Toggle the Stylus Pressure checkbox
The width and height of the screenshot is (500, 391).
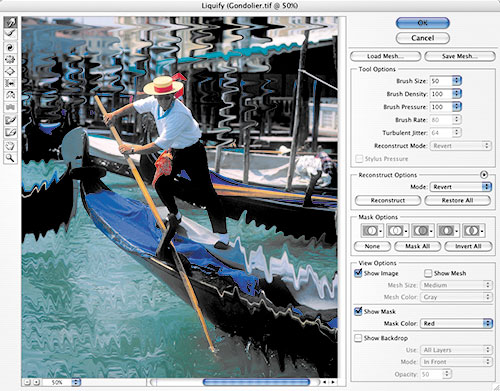(x=359, y=159)
